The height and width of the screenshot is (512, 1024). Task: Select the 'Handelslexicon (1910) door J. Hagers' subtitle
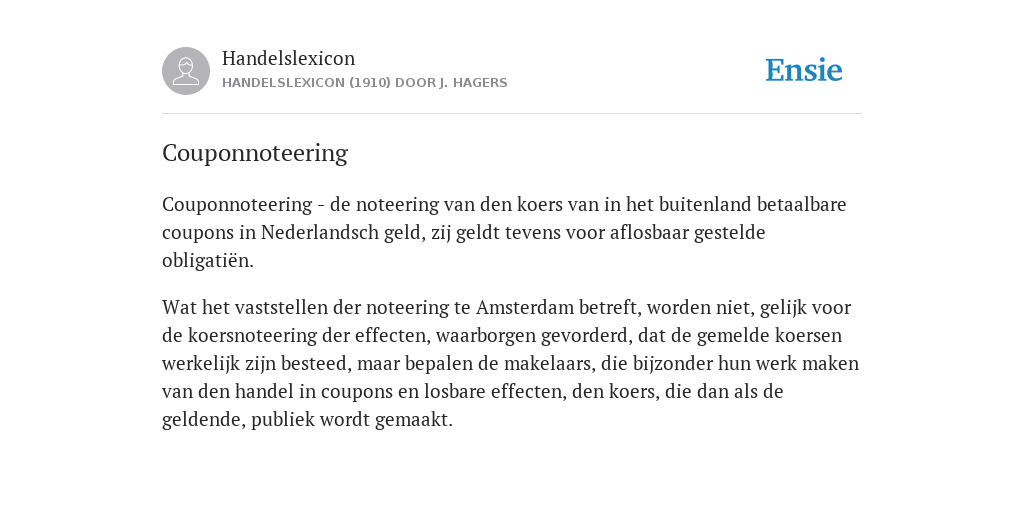tap(364, 83)
